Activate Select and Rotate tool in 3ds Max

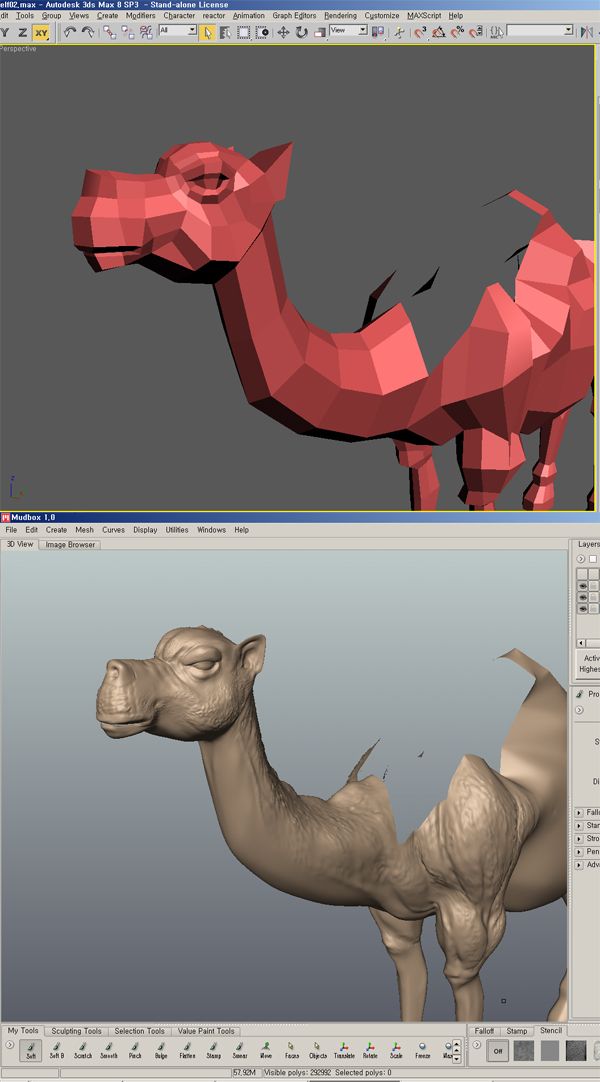pyautogui.click(x=301, y=32)
